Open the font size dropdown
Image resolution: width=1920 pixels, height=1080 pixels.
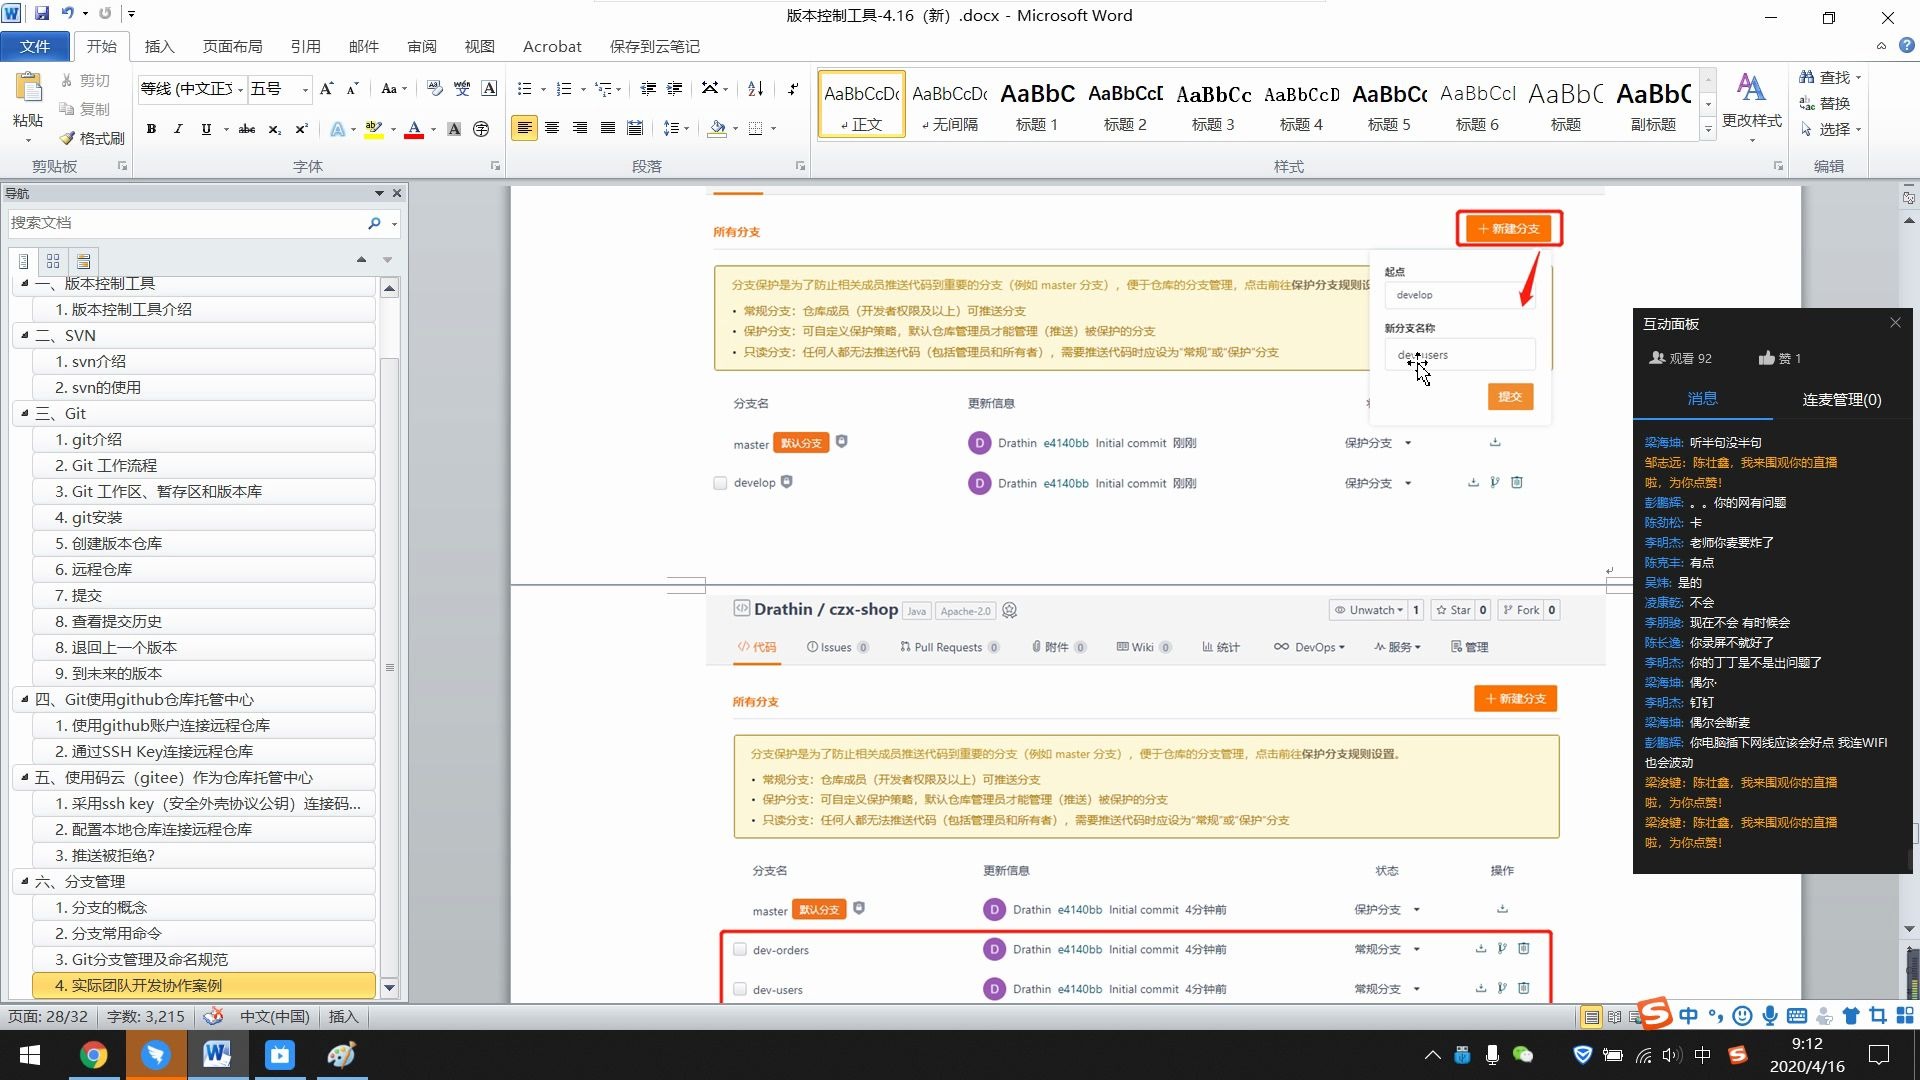306,89
